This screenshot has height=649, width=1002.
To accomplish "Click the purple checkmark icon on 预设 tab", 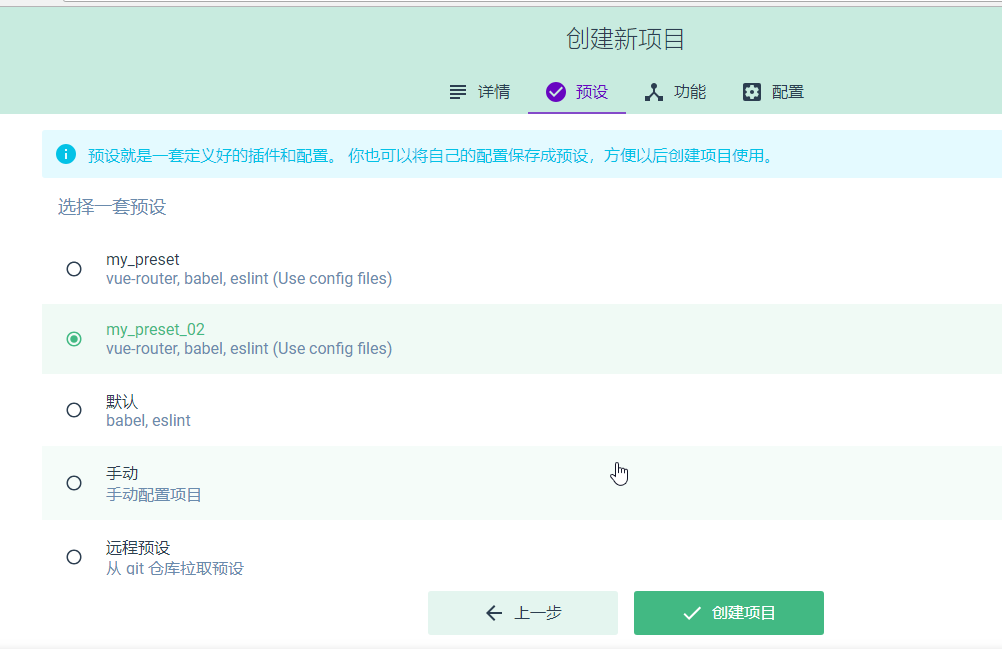I will tap(556, 91).
